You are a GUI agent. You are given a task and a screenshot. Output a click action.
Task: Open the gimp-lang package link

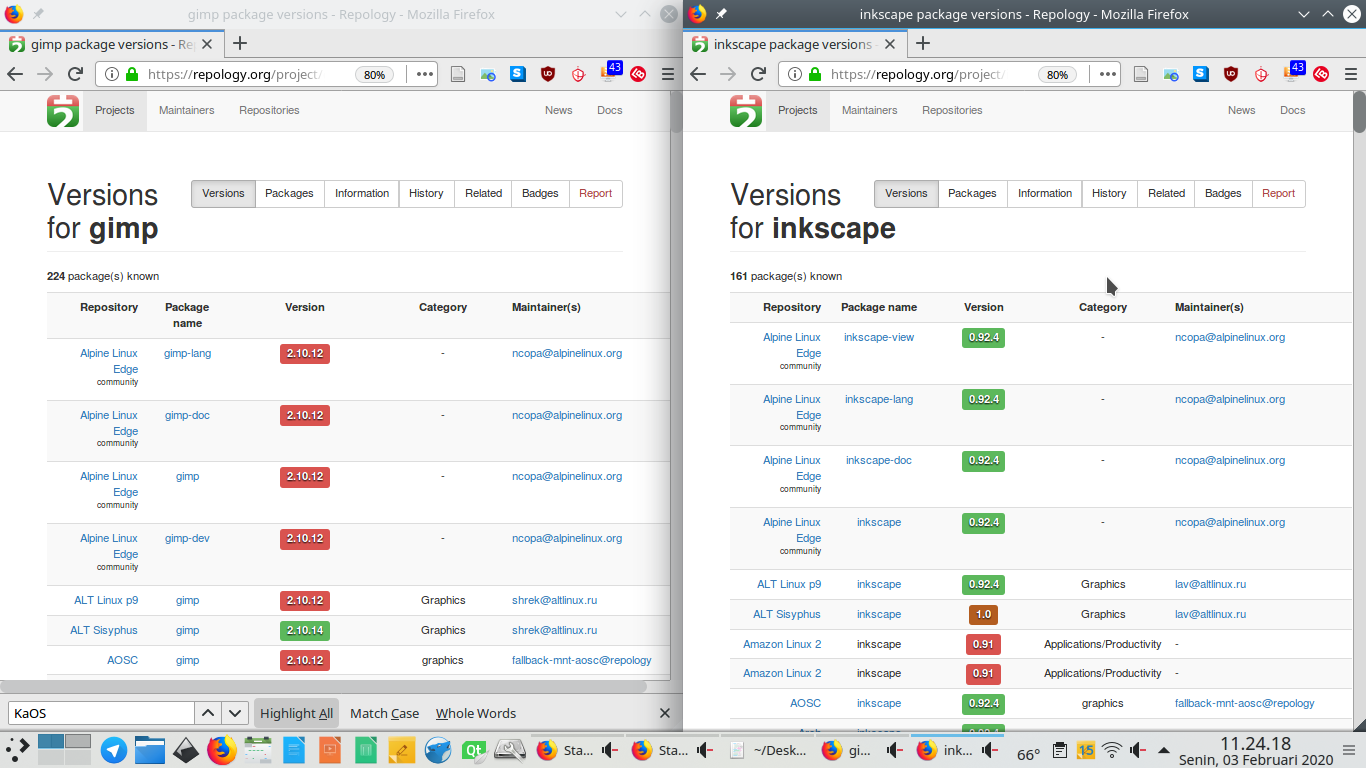click(187, 353)
